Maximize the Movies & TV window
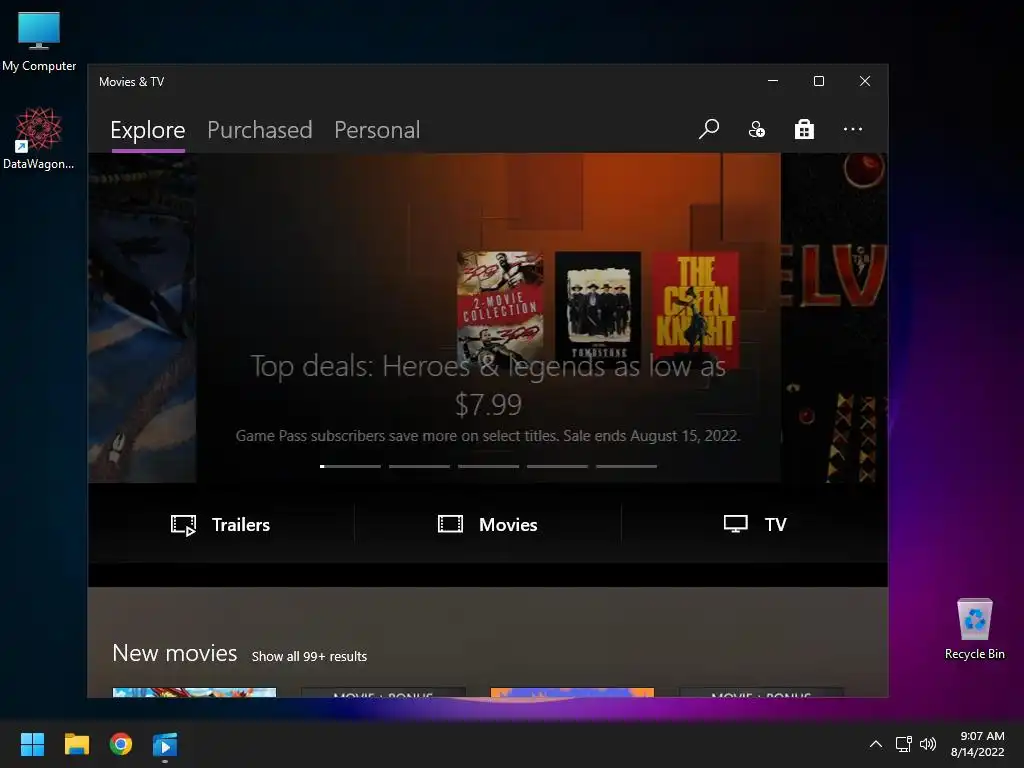1024x768 pixels. 818,81
